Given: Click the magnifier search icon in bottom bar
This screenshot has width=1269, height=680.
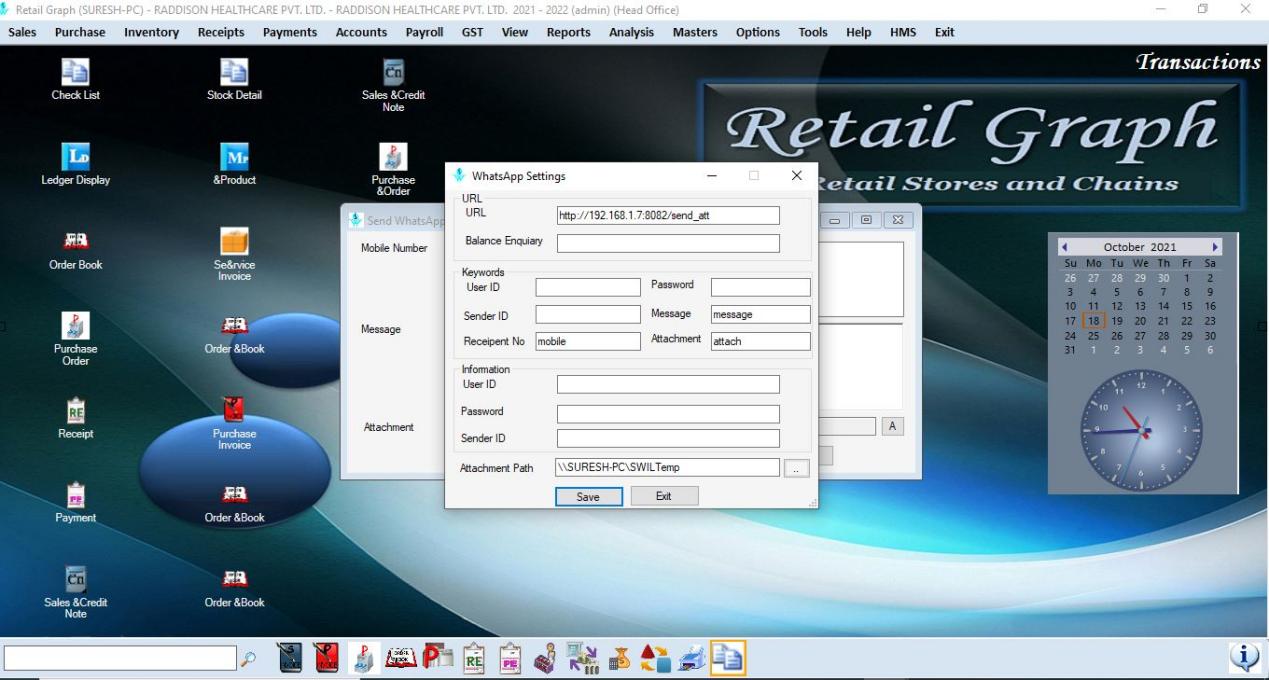Looking at the screenshot, I should [249, 658].
